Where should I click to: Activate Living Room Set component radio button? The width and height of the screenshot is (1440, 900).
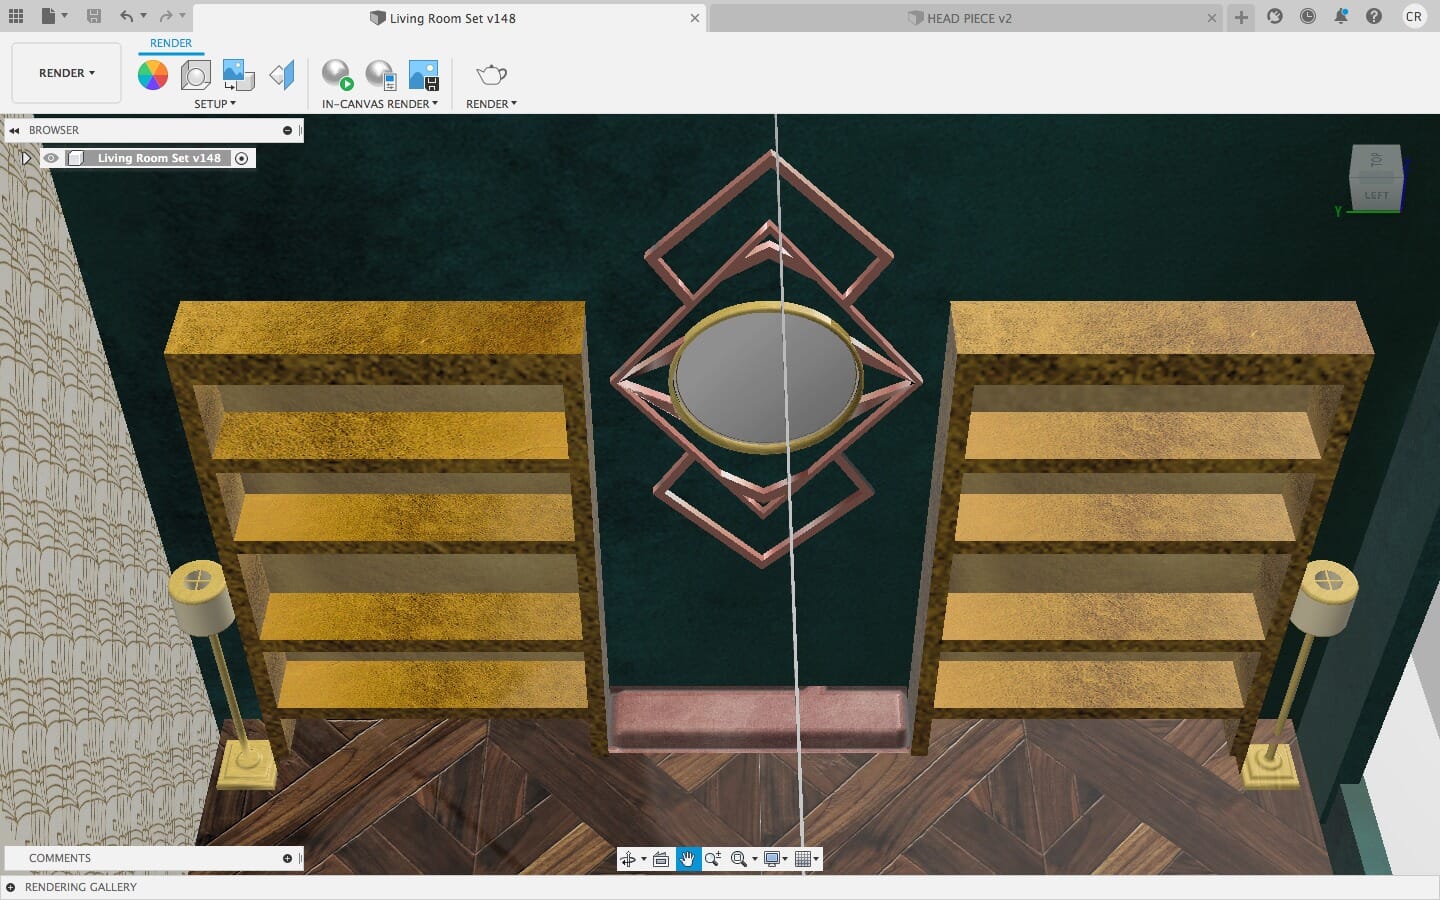[x=241, y=158]
